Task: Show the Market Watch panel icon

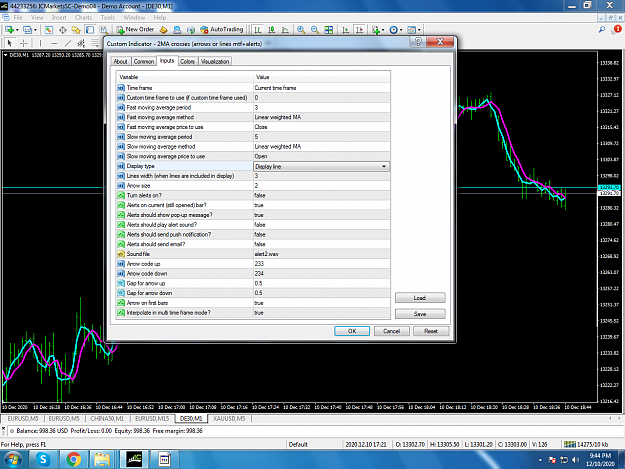Action: (x=49, y=30)
